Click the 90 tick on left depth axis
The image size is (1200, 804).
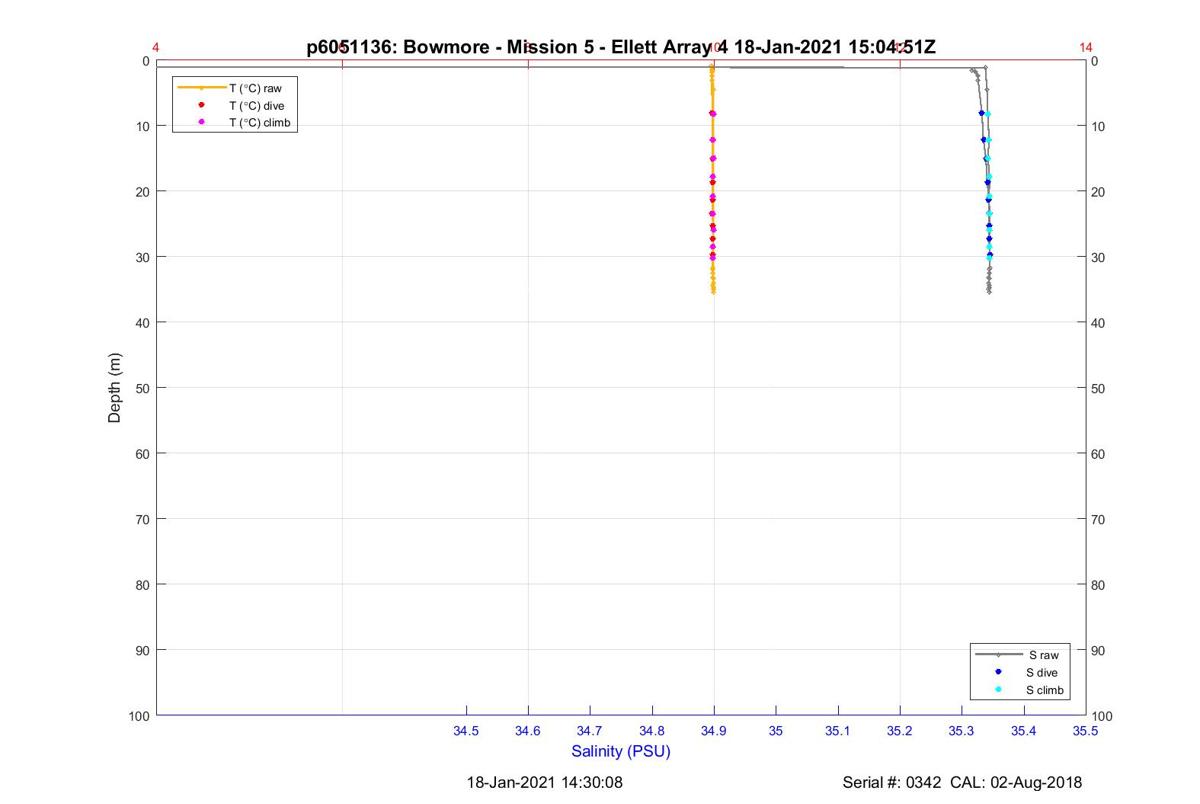142,650
